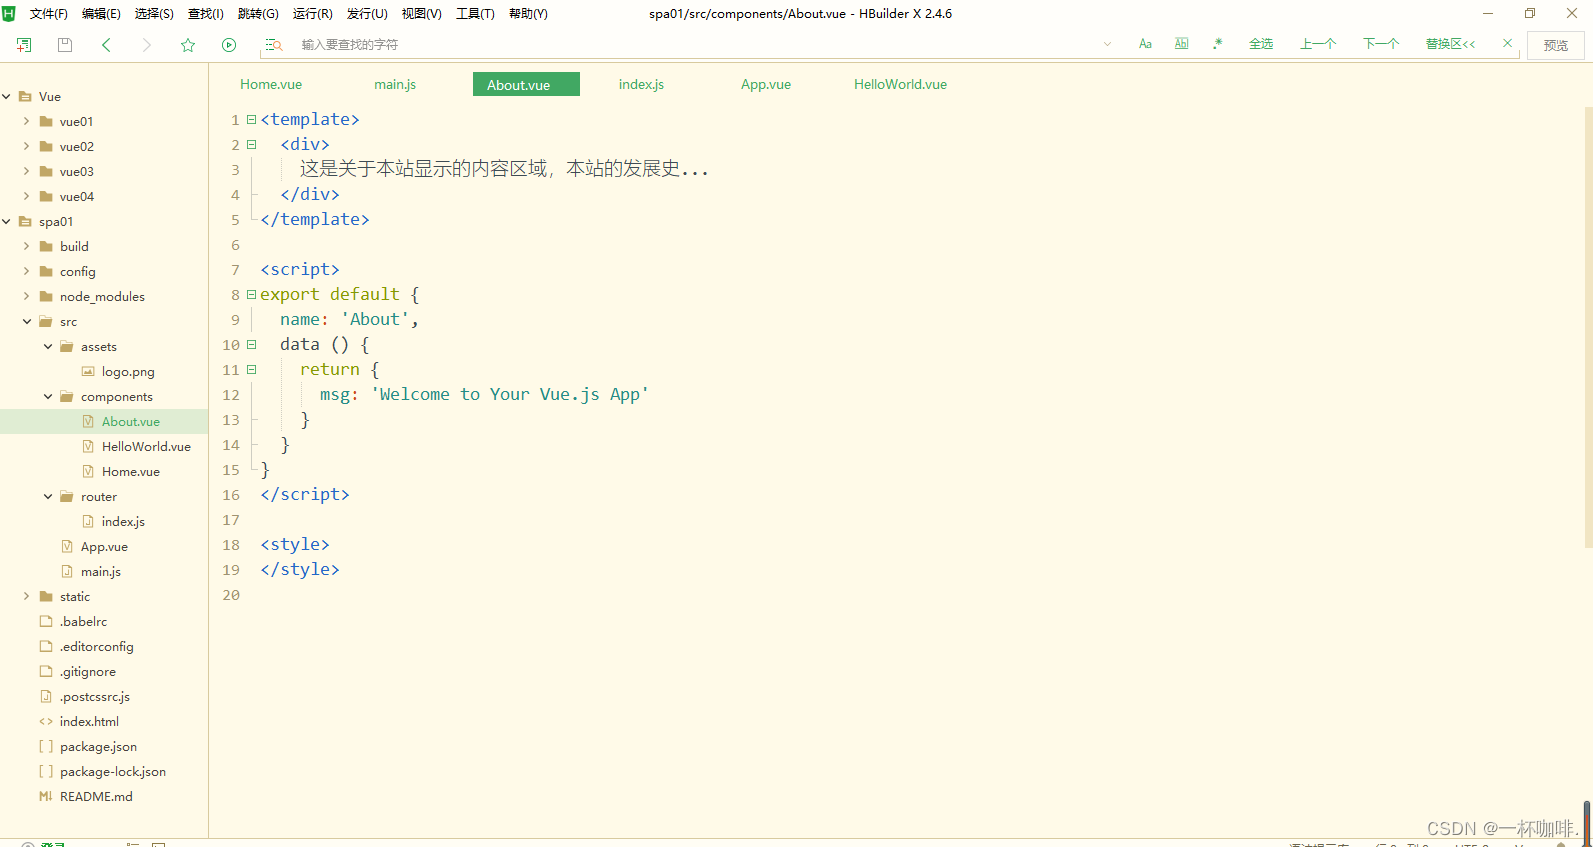This screenshot has height=847, width=1593.
Task: Open the 文件(F) menu
Action: 49,14
